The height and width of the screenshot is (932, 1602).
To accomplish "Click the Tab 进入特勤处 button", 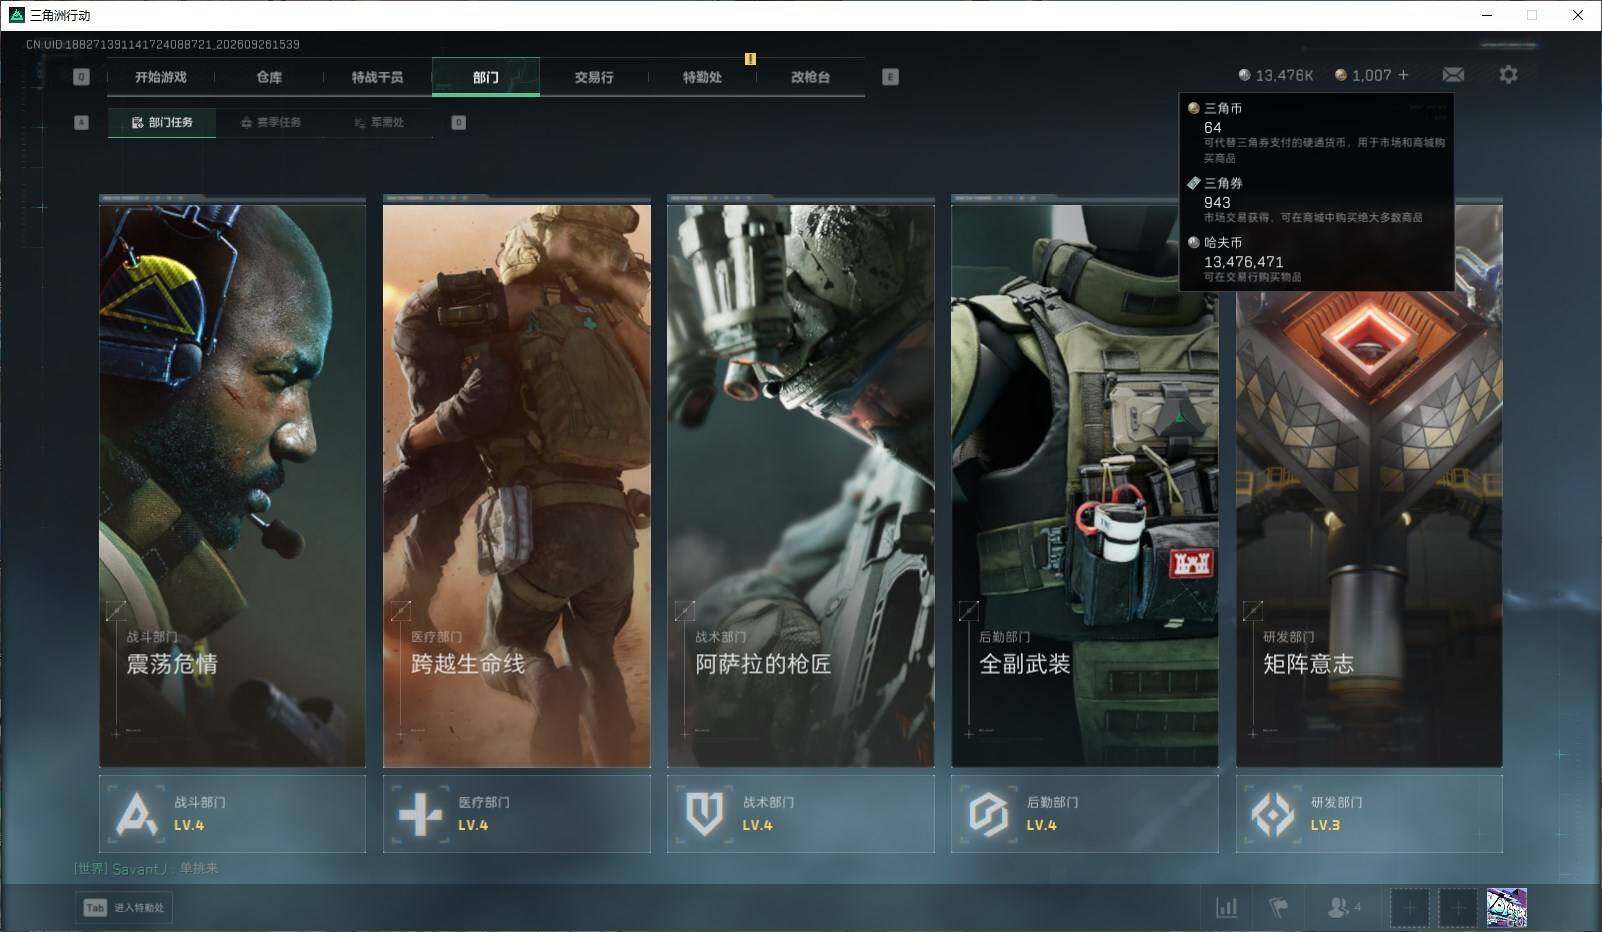I will [124, 907].
